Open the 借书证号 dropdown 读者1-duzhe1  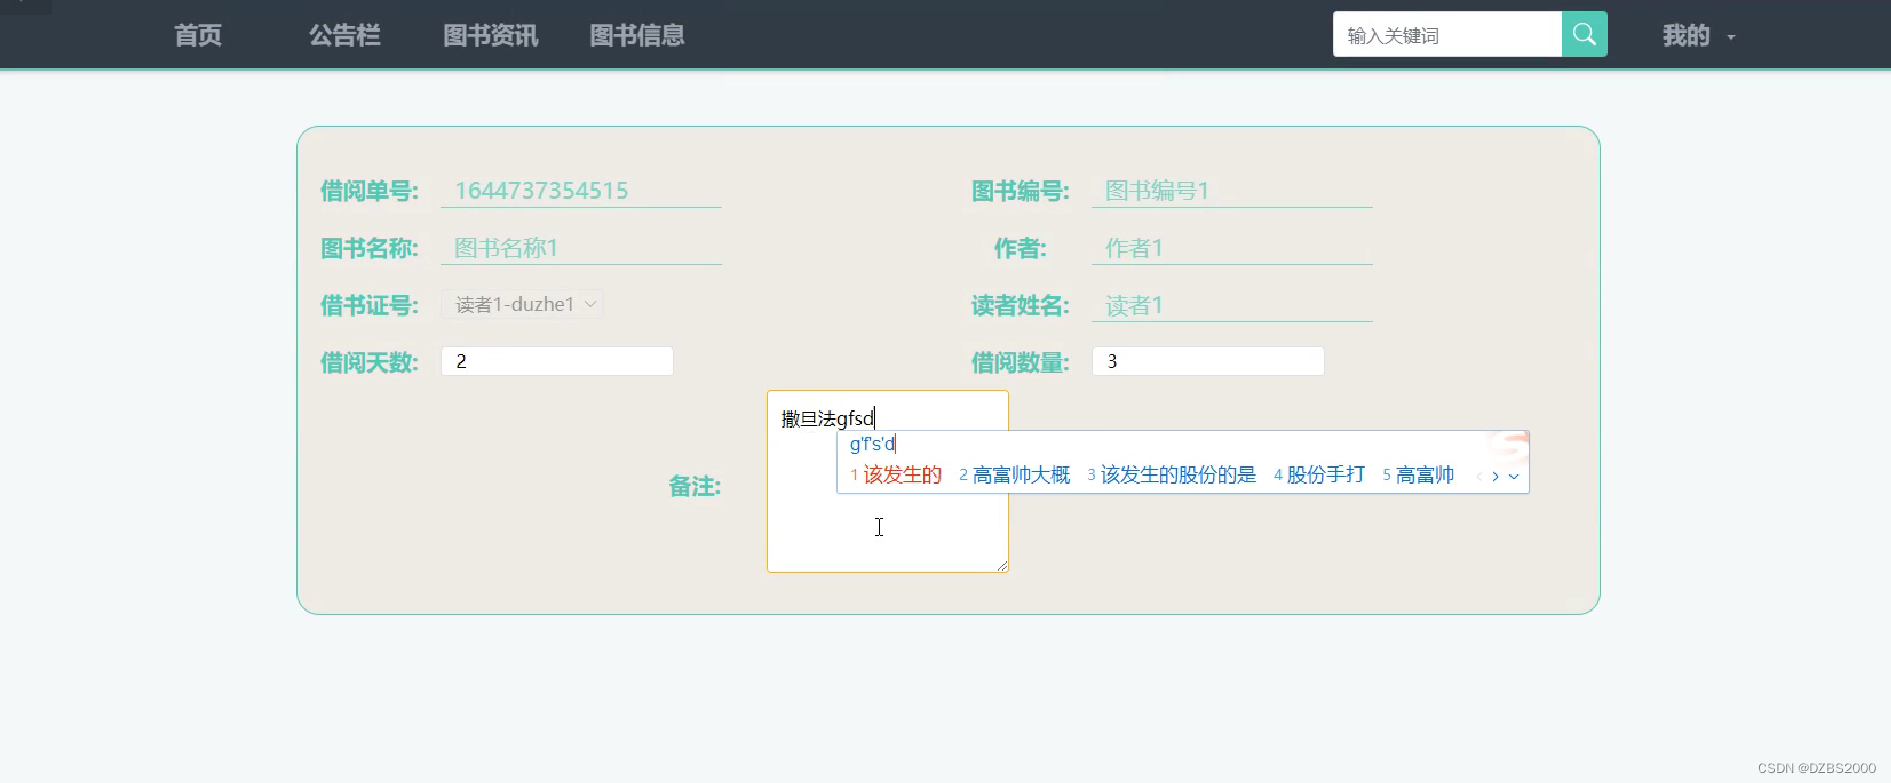pyautogui.click(x=522, y=304)
